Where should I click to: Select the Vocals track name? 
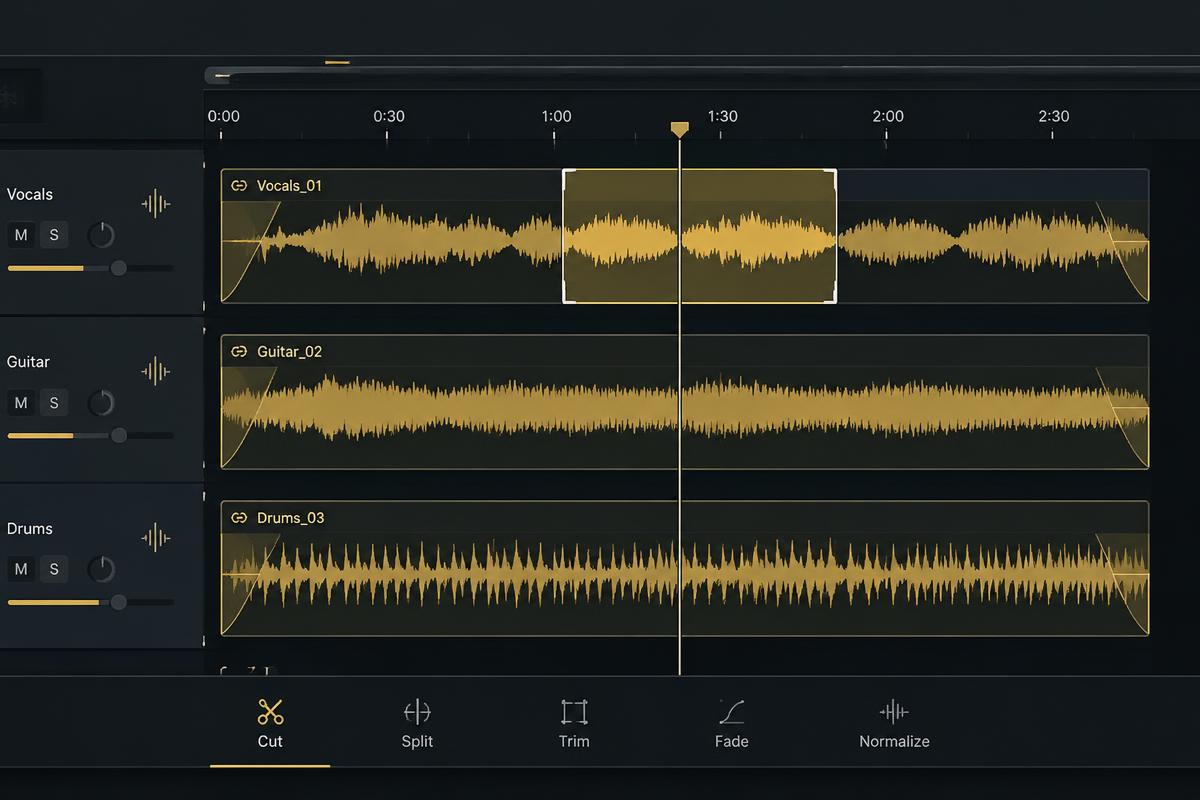pyautogui.click(x=30, y=194)
